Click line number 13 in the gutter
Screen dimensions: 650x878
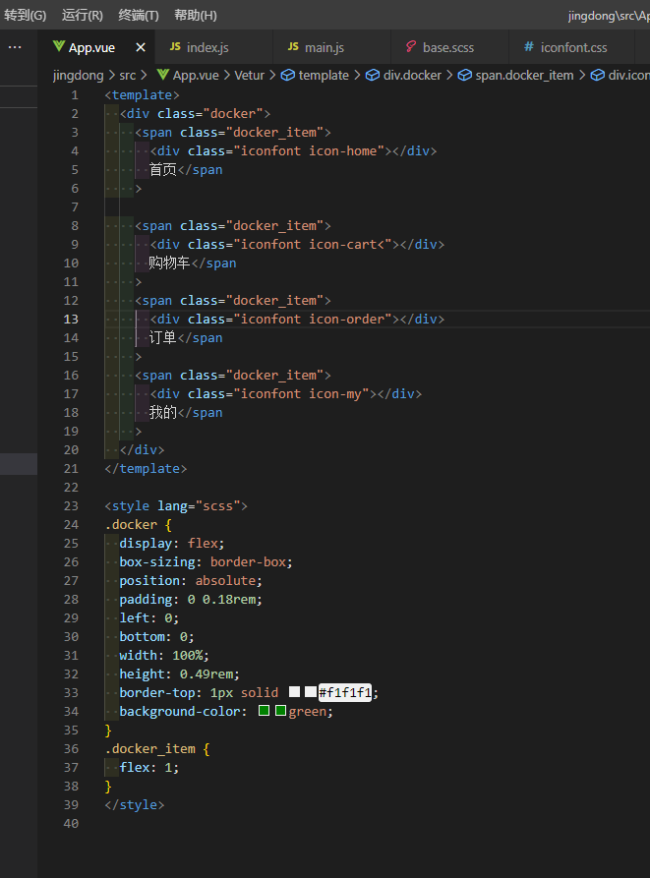point(71,319)
